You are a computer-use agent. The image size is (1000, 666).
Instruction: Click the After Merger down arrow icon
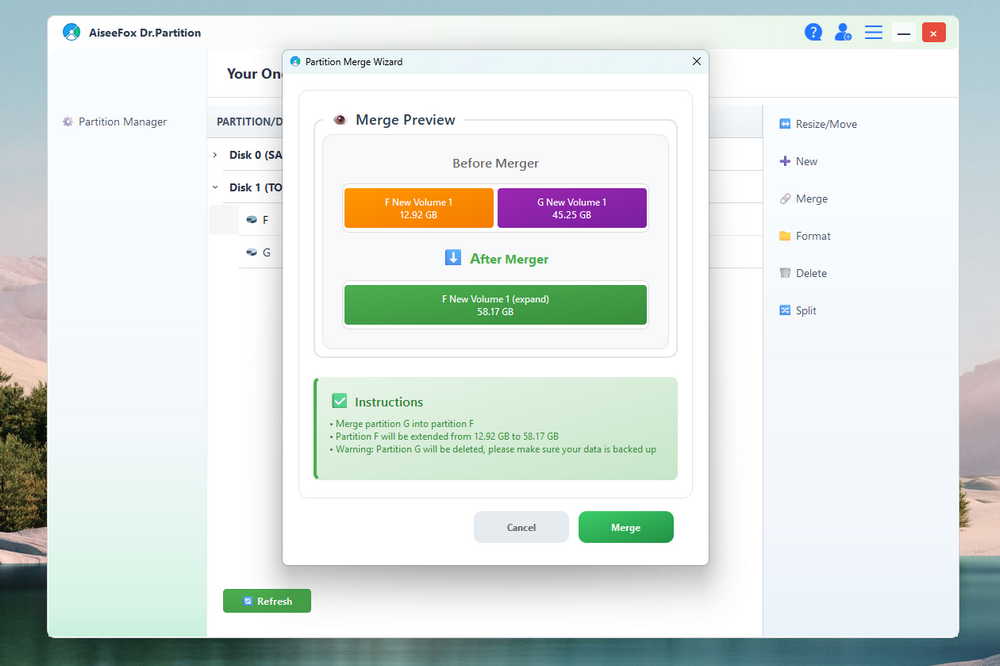[453, 258]
